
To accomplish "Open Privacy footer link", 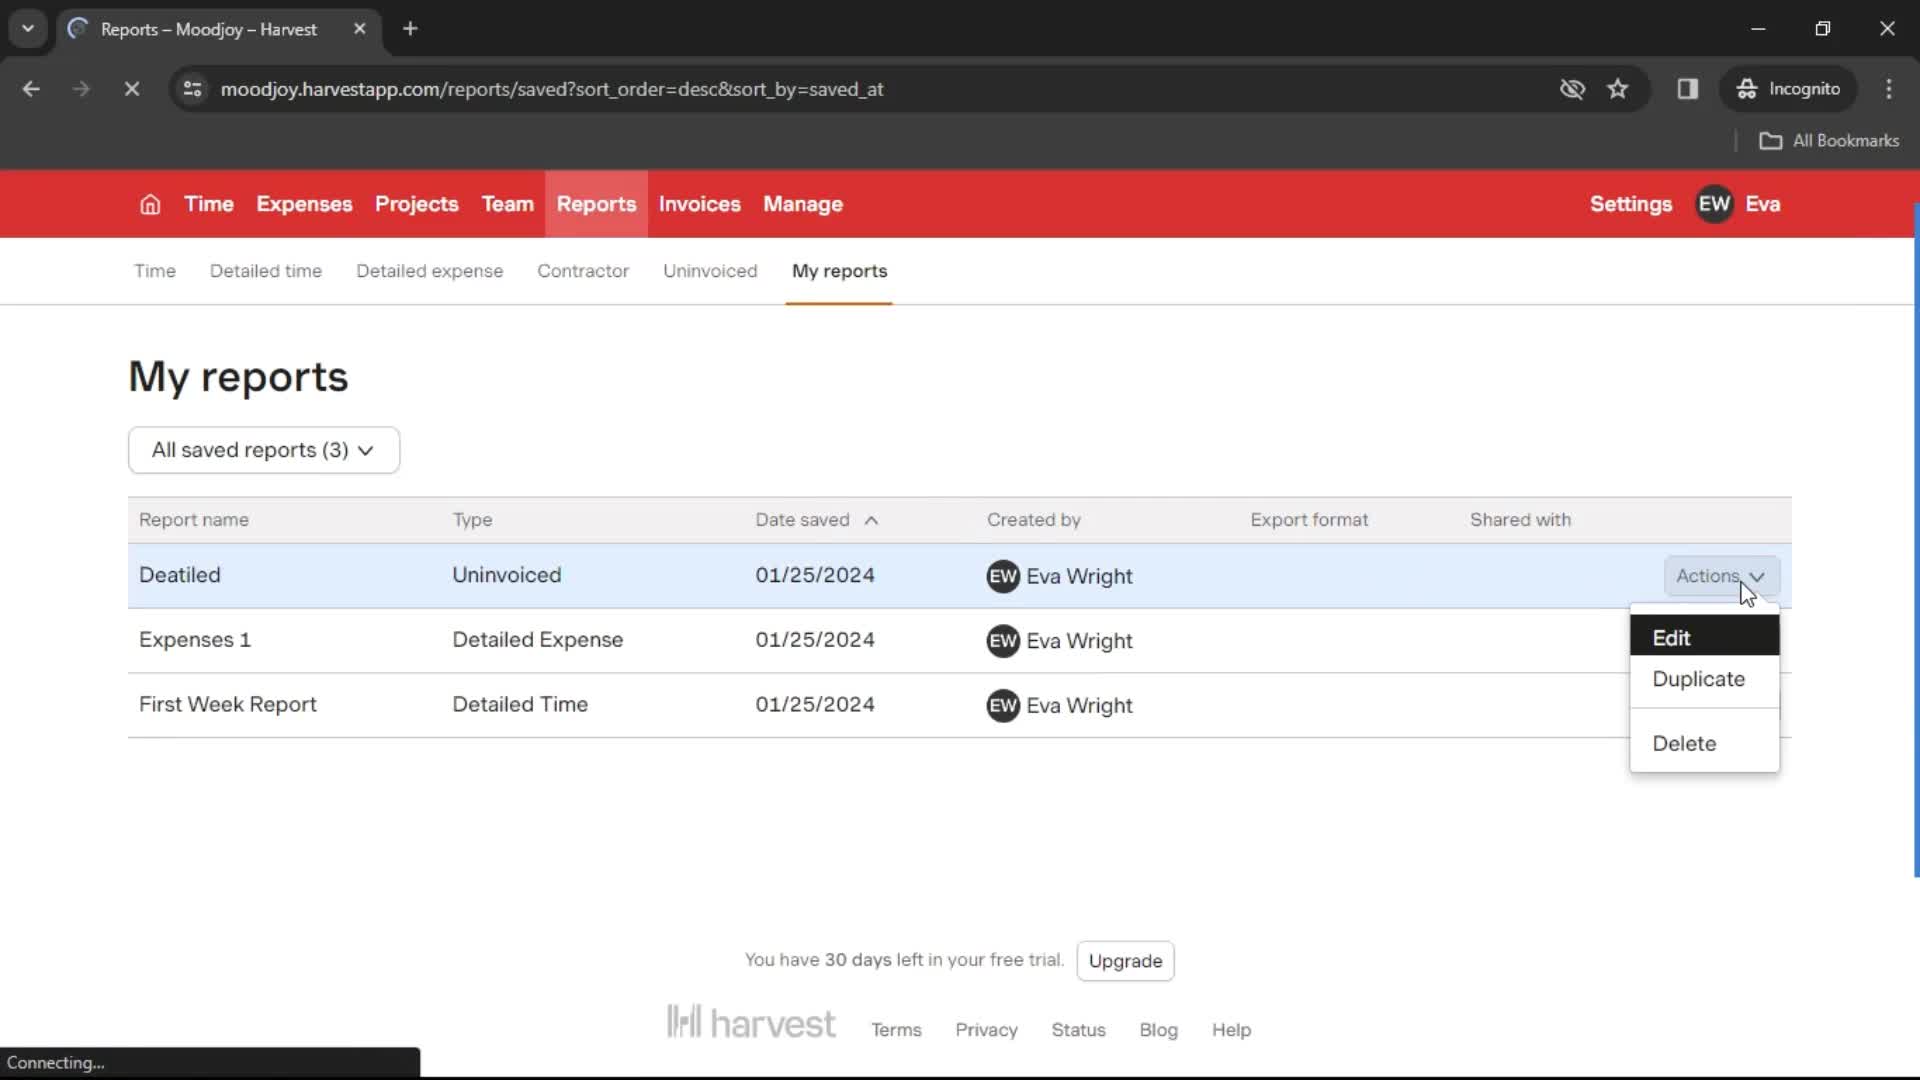I will [986, 1030].
